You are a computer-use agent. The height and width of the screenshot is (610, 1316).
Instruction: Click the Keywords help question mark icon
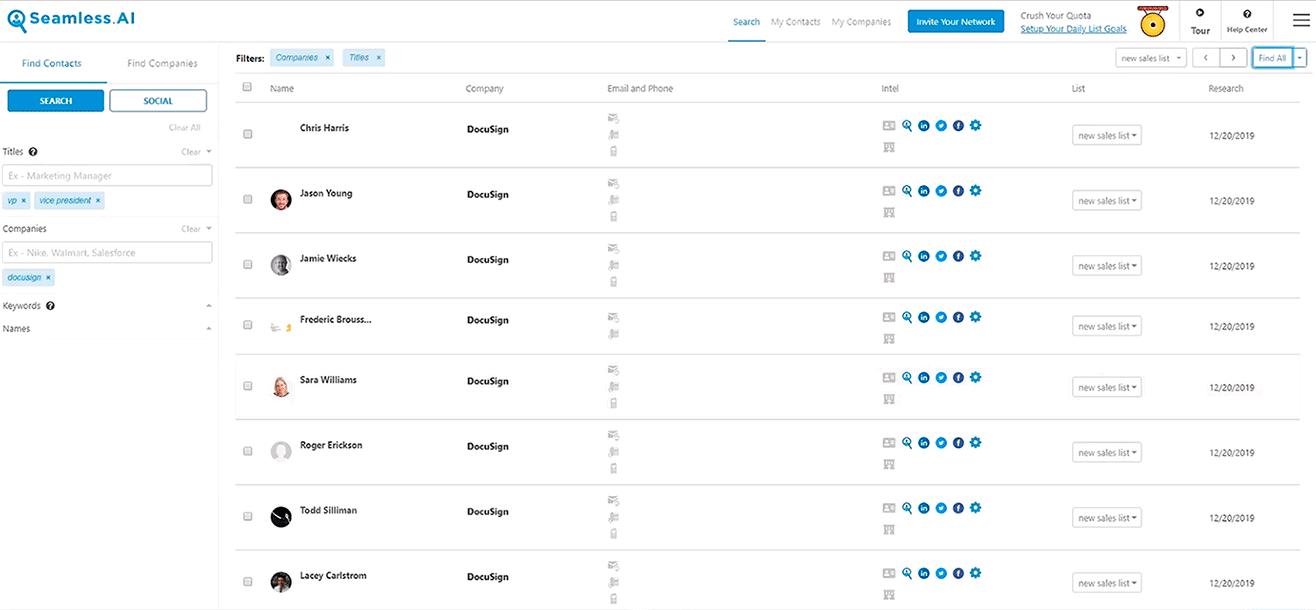[50, 306]
